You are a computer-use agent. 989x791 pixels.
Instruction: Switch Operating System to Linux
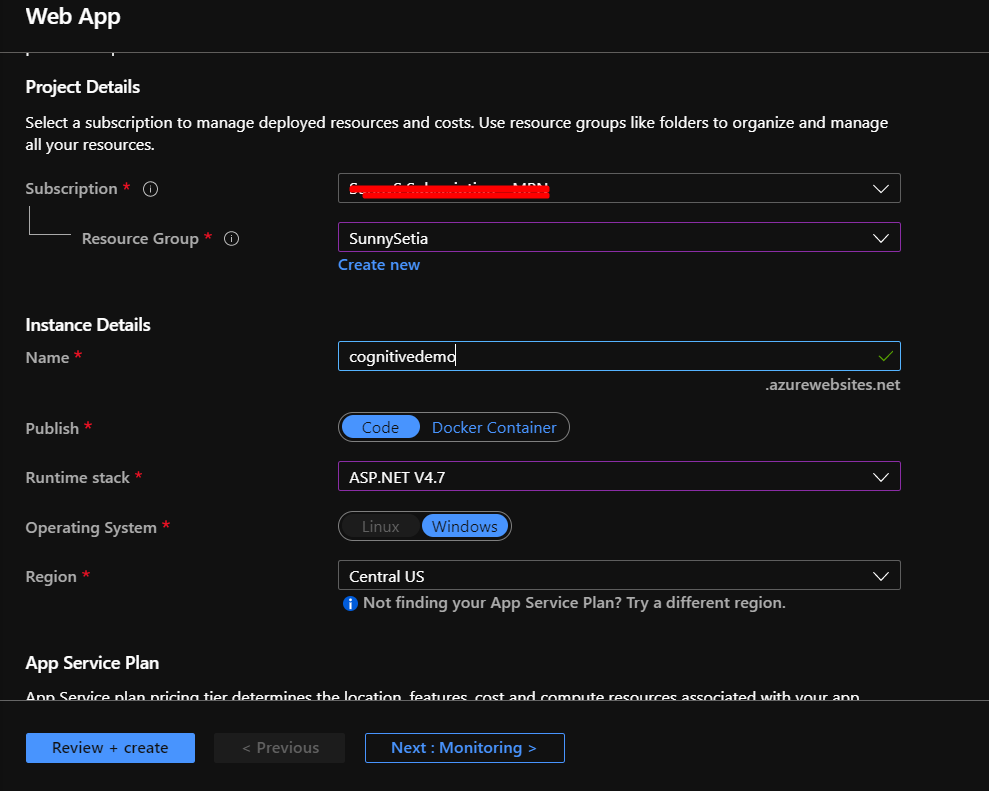click(379, 526)
